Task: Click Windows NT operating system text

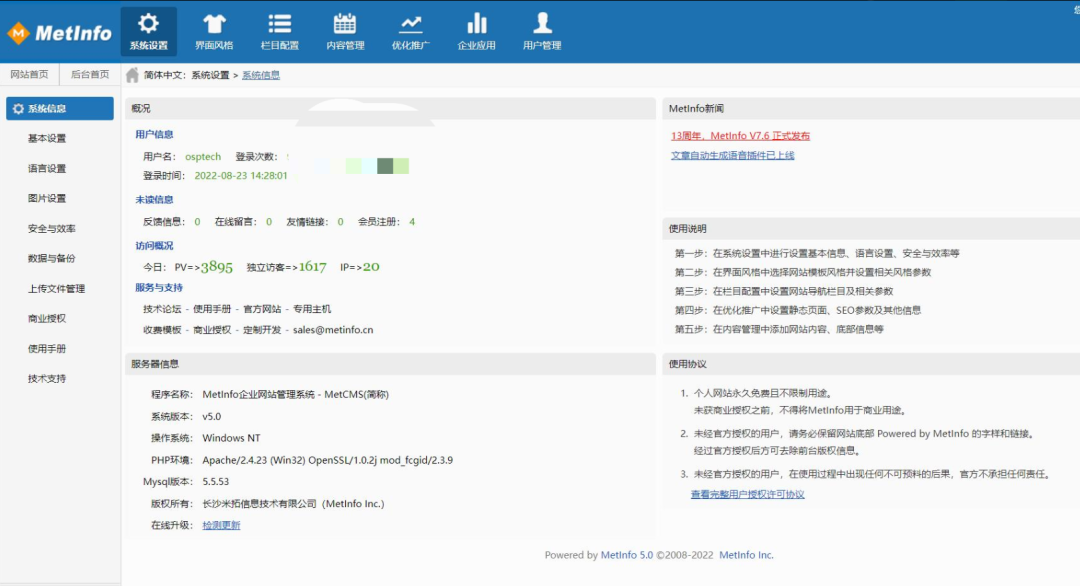Action: (x=231, y=438)
